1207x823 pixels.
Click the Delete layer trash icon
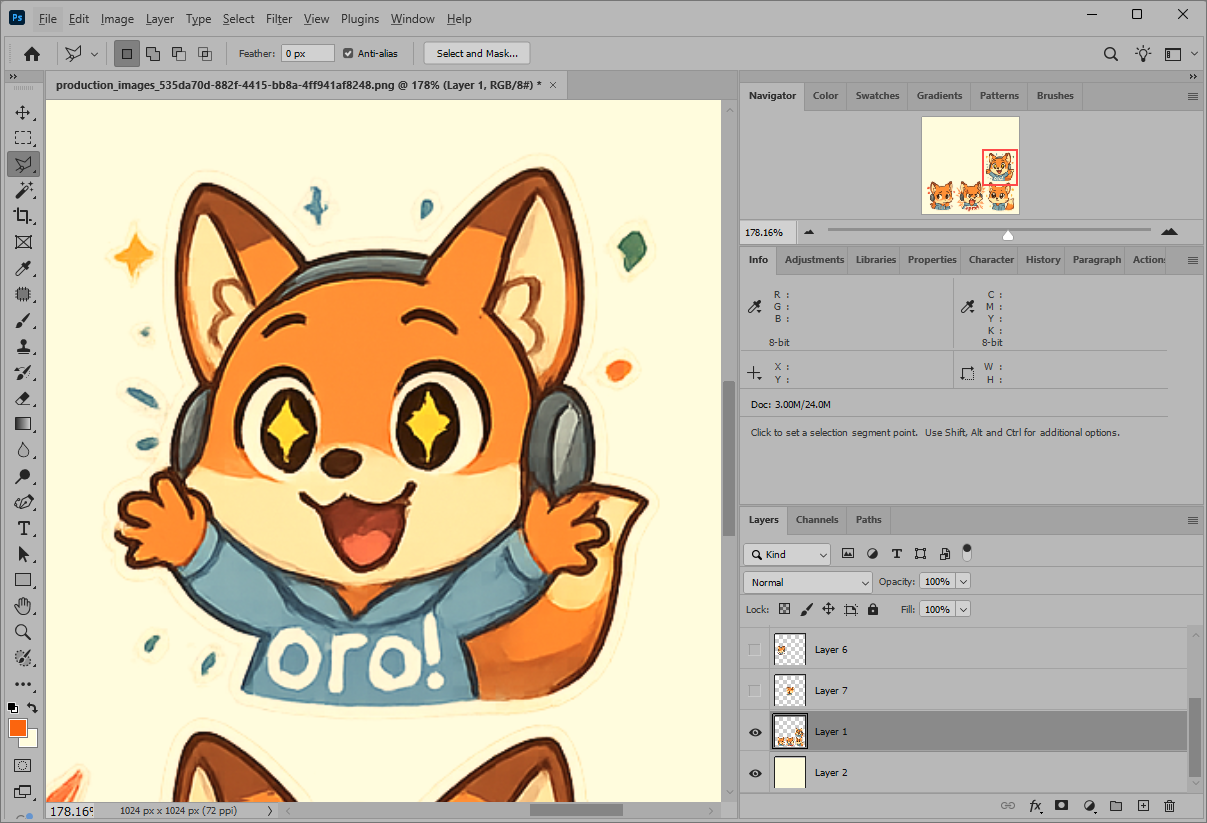(1169, 805)
